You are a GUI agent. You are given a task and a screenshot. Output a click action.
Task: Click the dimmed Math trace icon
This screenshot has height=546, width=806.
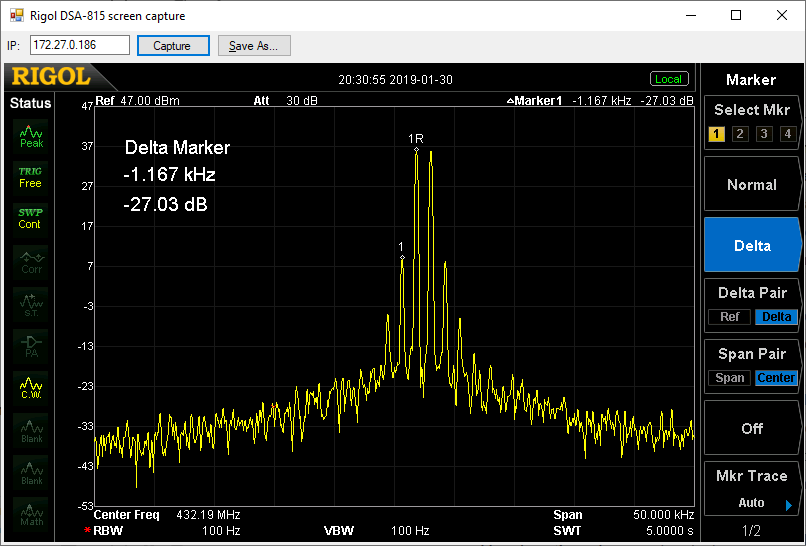coord(31,515)
